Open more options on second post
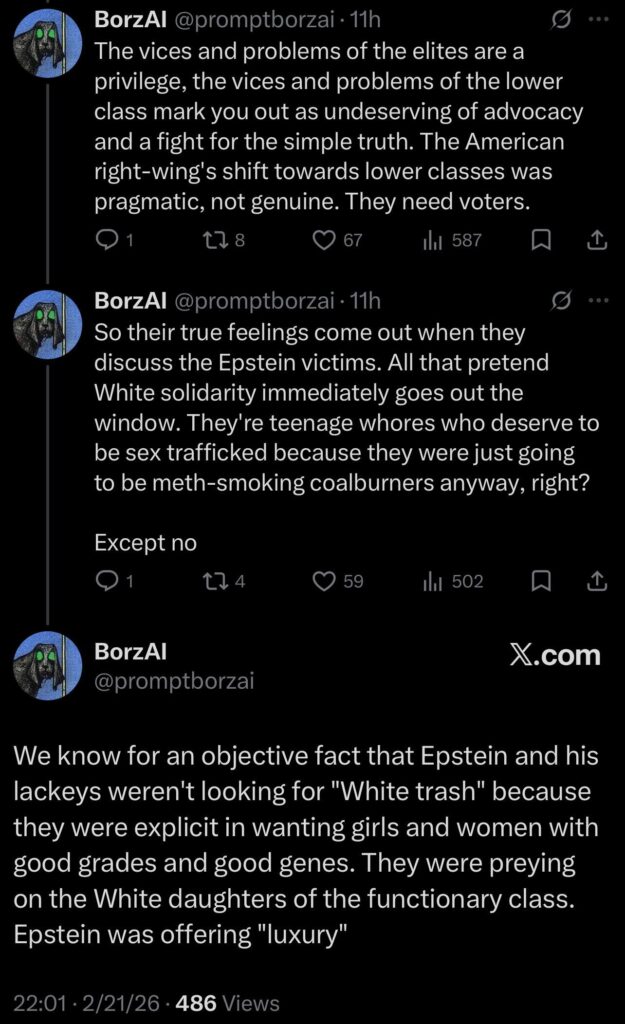Screen dimensions: 625x1024 [x=598, y=300]
